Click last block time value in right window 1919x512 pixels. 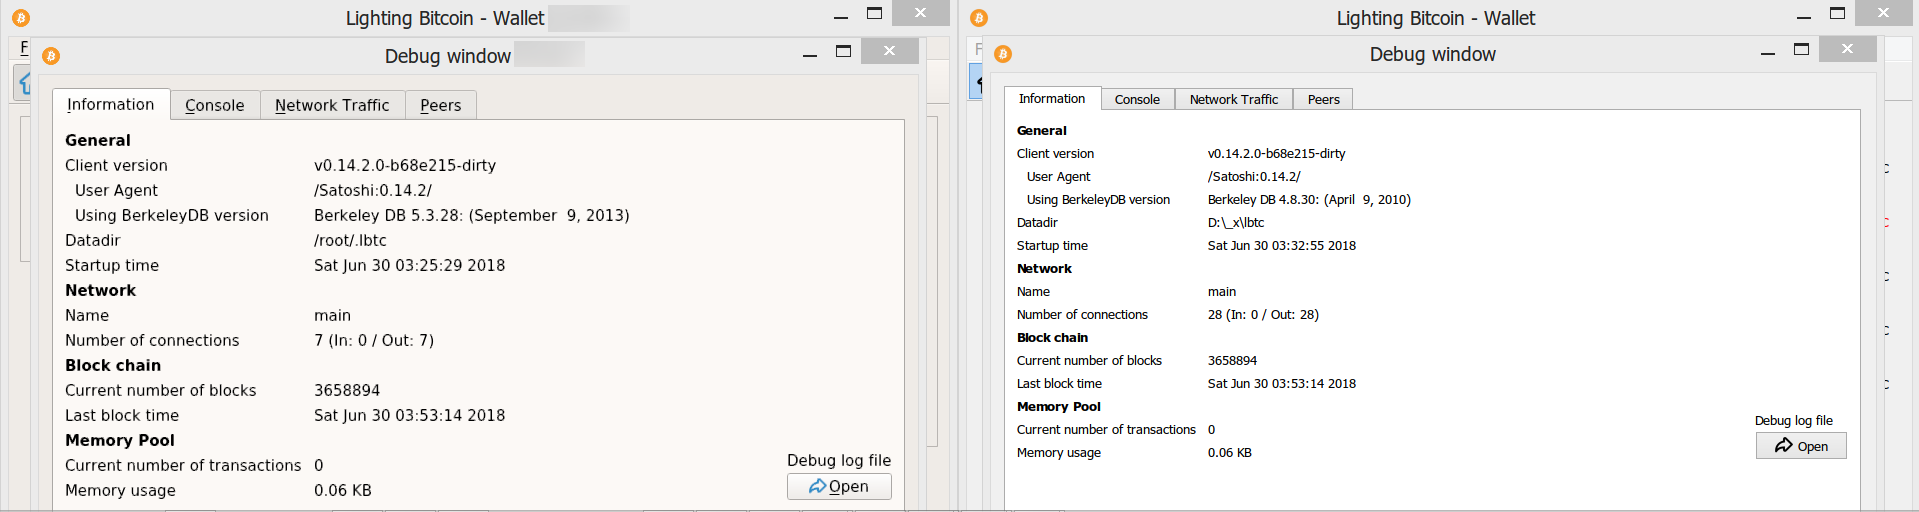point(1282,383)
